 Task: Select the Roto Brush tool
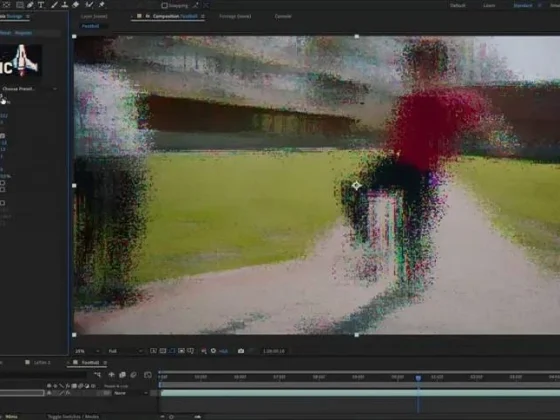89,5
